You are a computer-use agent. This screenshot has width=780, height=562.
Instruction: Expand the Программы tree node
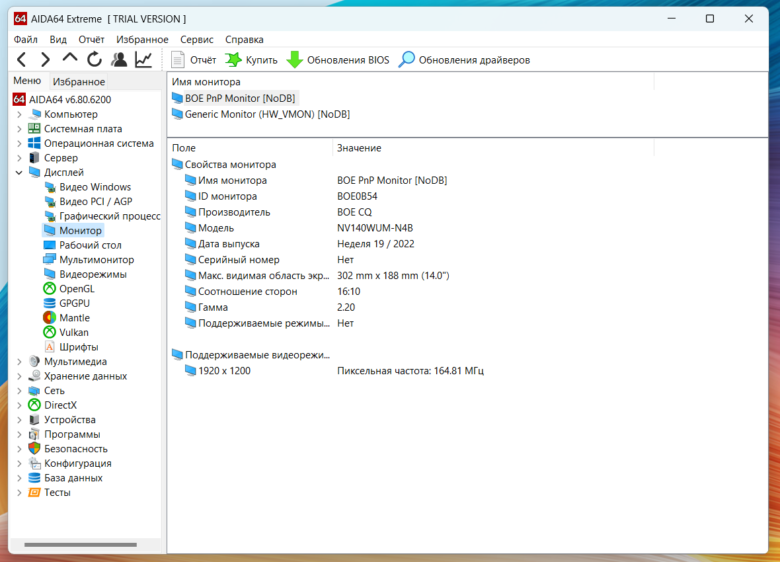point(19,434)
